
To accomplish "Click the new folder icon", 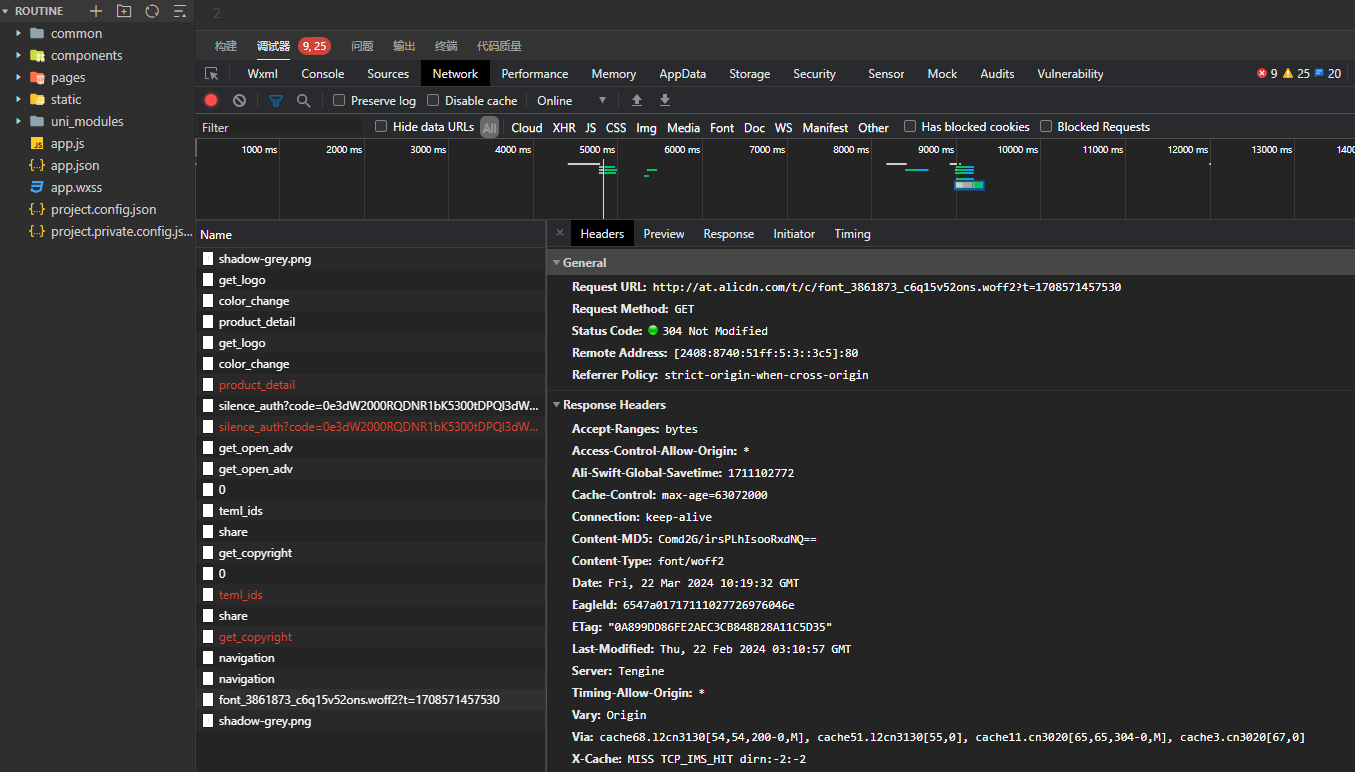I will coord(124,11).
